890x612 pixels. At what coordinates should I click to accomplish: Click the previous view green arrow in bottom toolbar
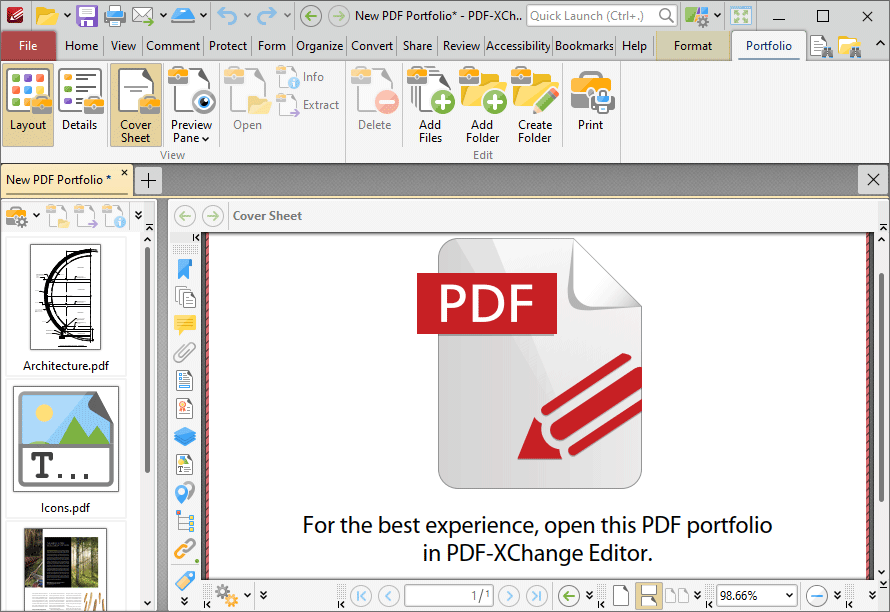(x=569, y=596)
